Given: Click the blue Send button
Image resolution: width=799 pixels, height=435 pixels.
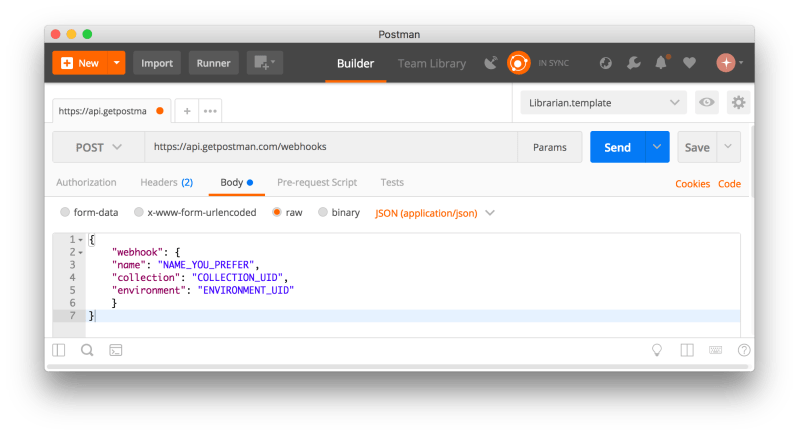Looking at the screenshot, I should pos(618,147).
